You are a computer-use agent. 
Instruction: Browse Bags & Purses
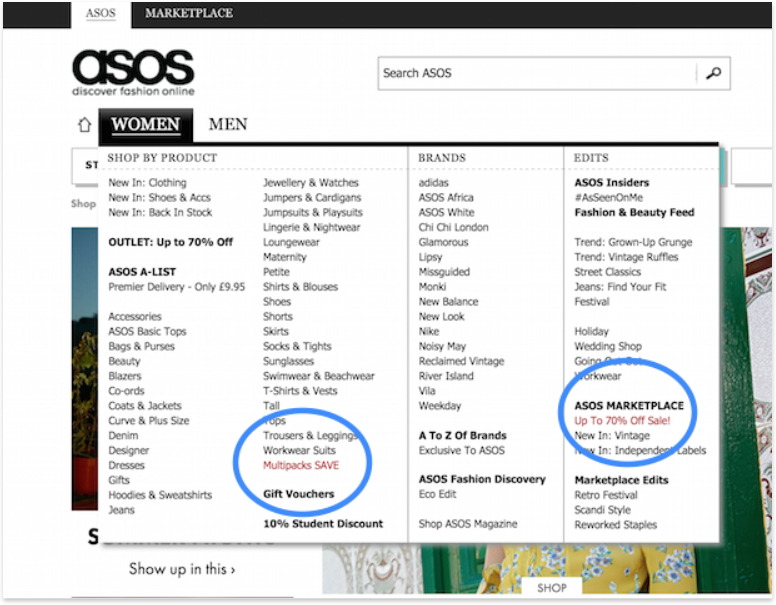(142, 346)
